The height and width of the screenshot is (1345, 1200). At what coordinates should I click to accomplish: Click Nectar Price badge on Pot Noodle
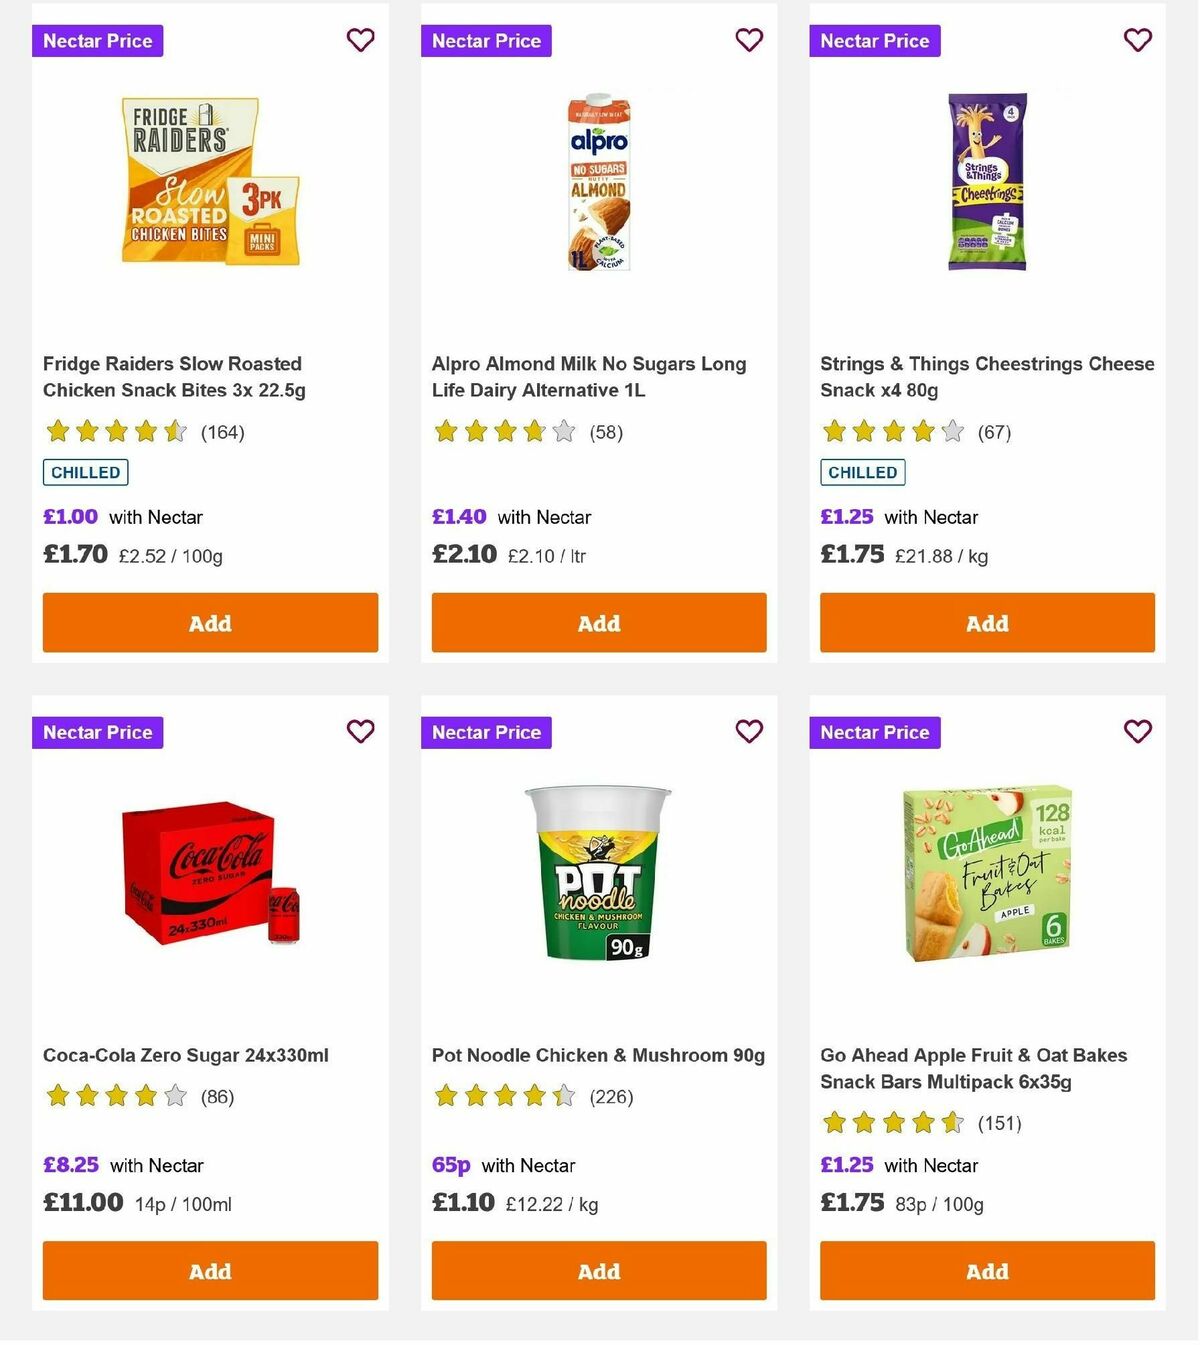pyautogui.click(x=486, y=731)
